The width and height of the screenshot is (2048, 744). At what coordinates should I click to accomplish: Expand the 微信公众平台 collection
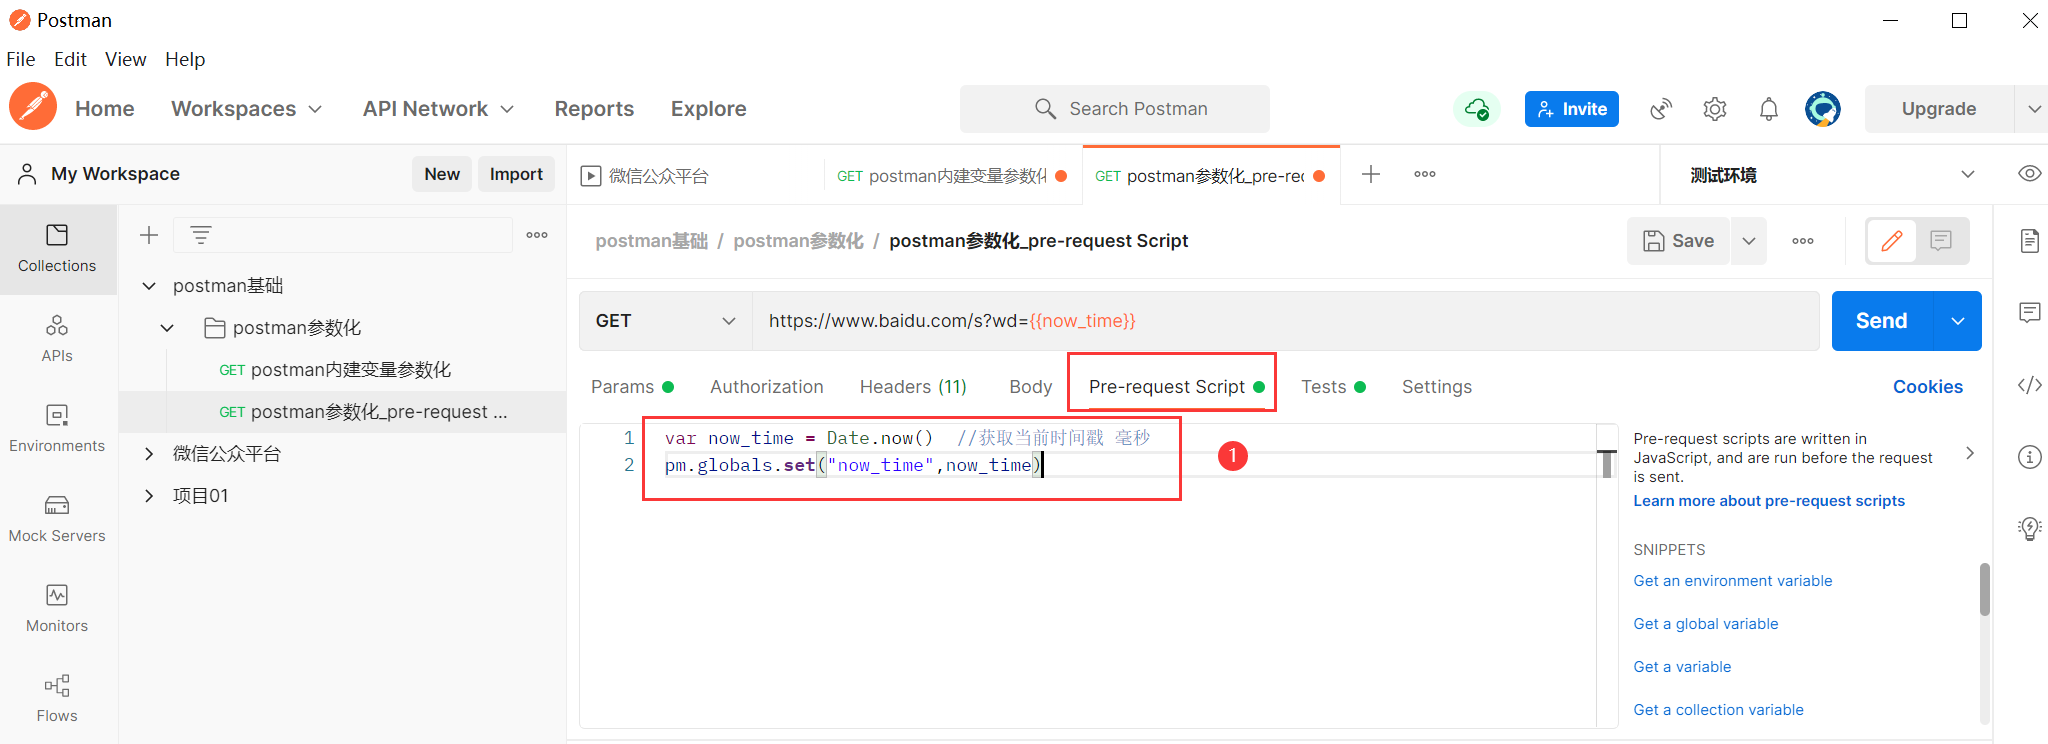tap(149, 454)
